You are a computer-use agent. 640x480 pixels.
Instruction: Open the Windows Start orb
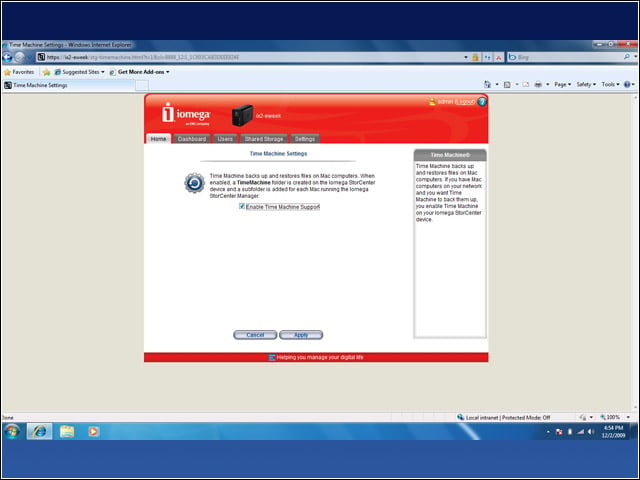pos(12,431)
